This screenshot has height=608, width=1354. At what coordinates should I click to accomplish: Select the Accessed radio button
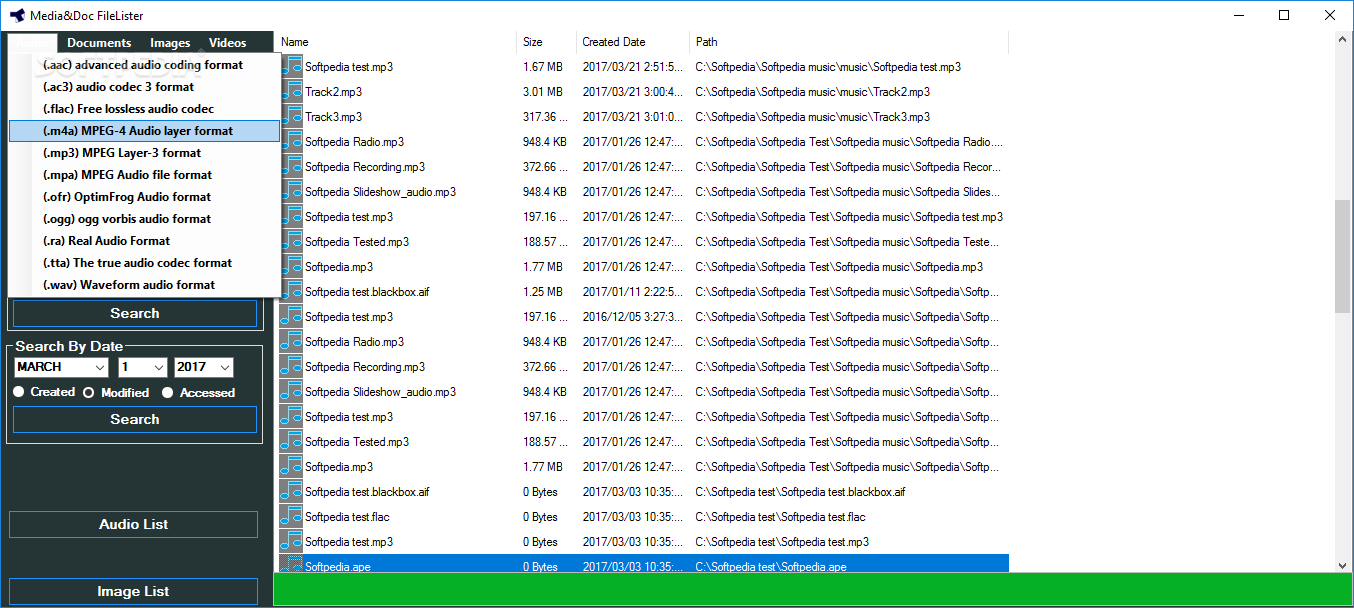(x=167, y=393)
